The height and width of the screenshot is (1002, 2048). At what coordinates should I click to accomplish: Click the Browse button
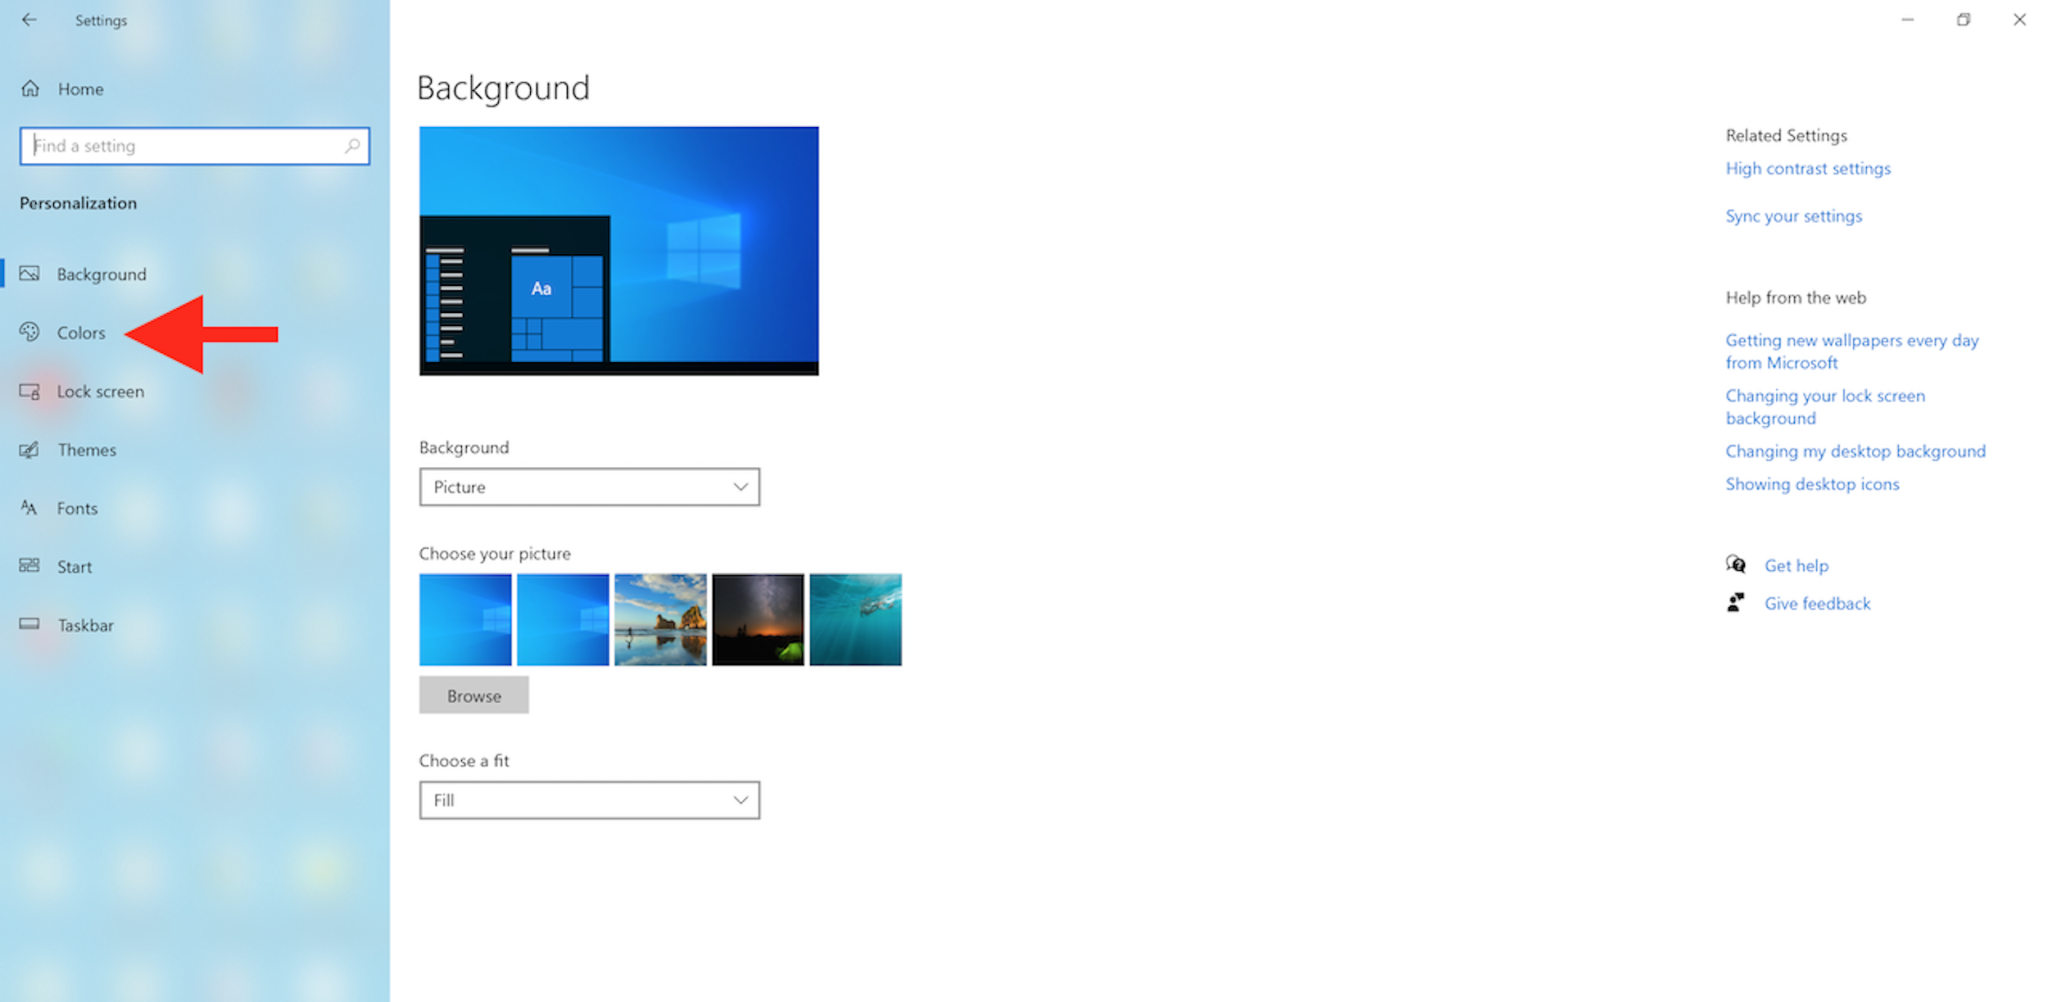[473, 695]
